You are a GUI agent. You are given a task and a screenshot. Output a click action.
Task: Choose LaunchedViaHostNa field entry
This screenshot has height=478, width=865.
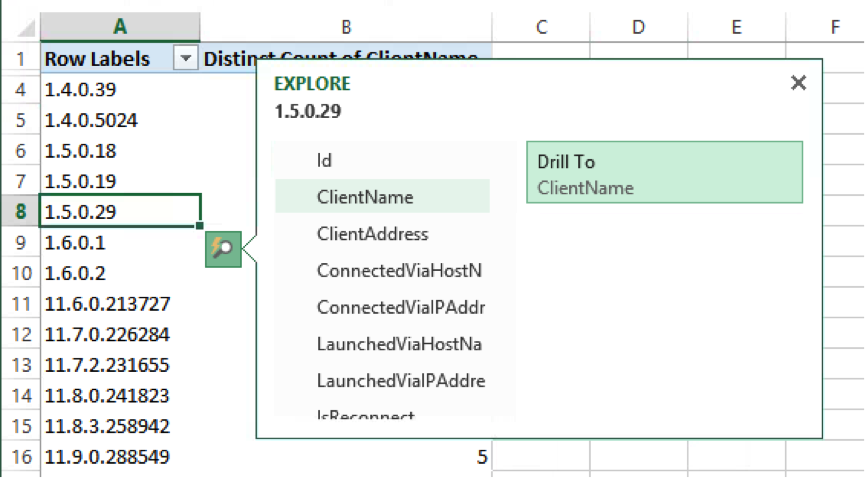[x=399, y=344]
